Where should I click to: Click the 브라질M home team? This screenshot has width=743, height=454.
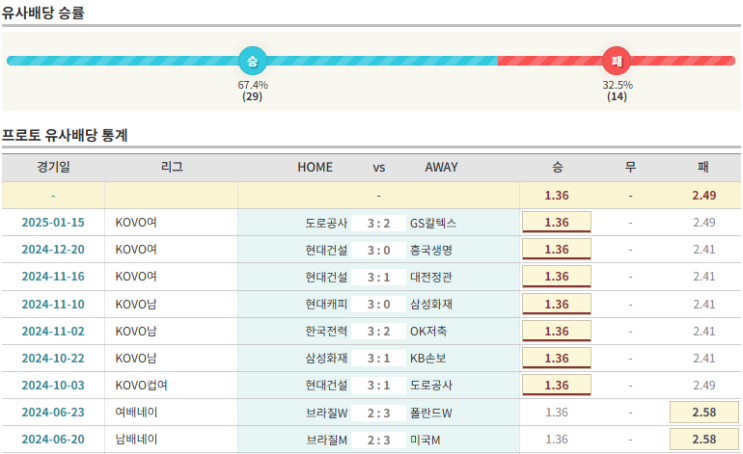(x=327, y=440)
